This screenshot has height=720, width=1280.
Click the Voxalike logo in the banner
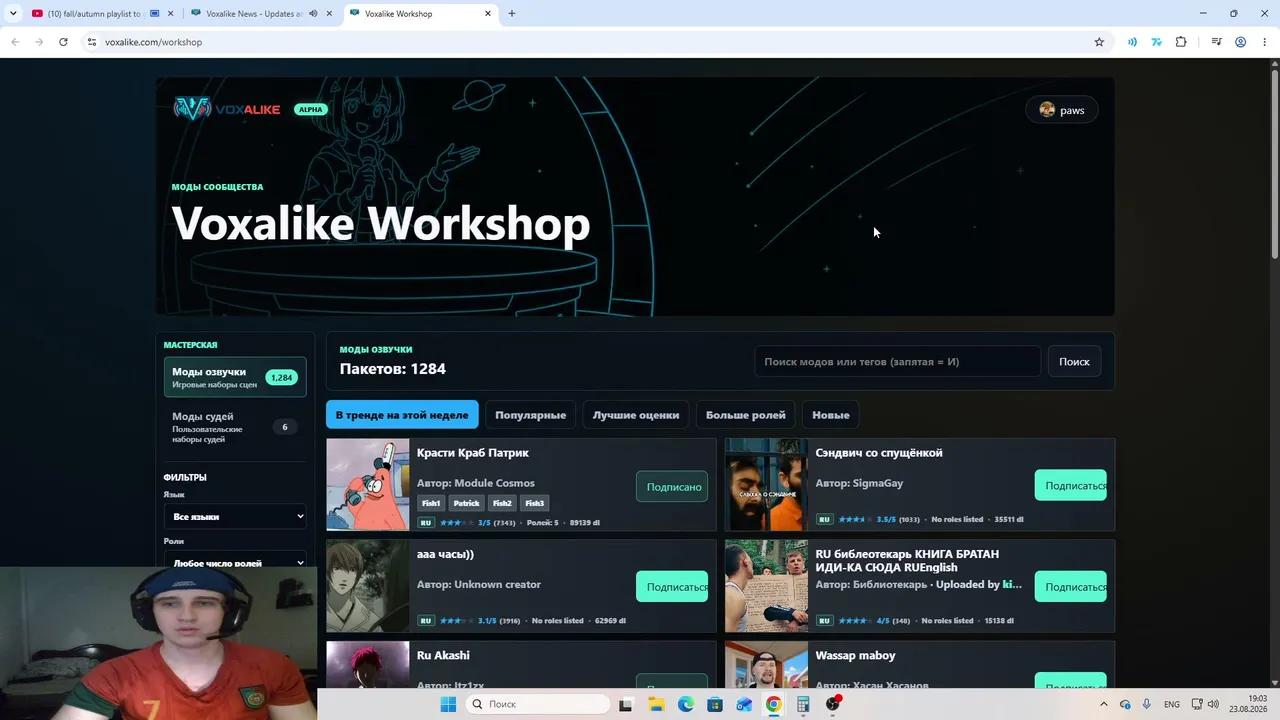click(227, 109)
